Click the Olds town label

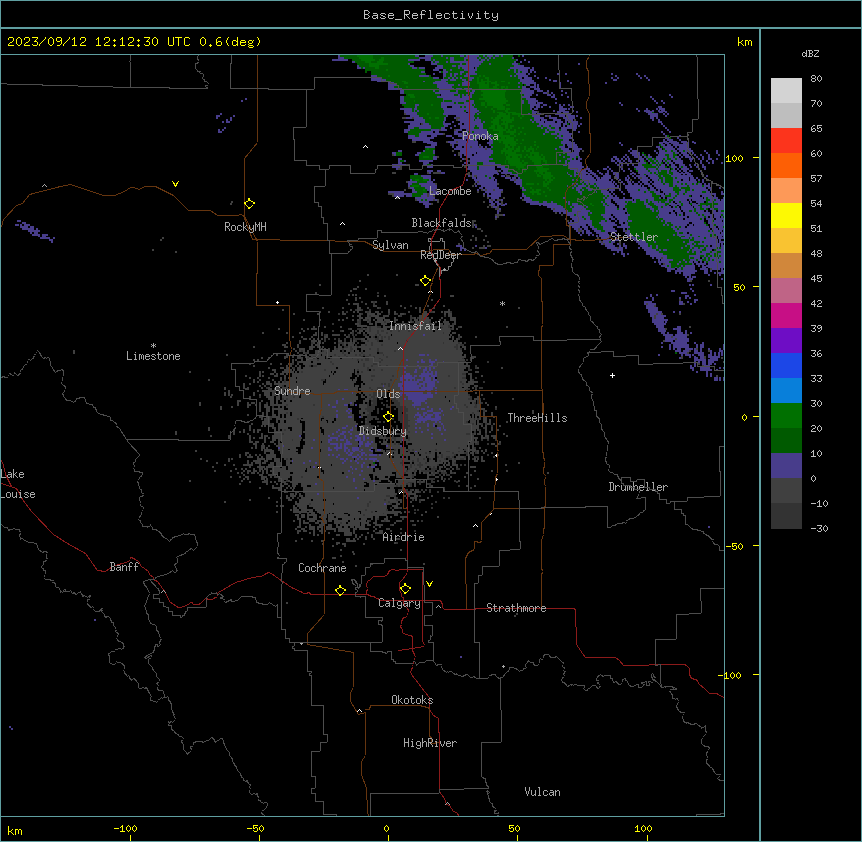[x=388, y=394]
